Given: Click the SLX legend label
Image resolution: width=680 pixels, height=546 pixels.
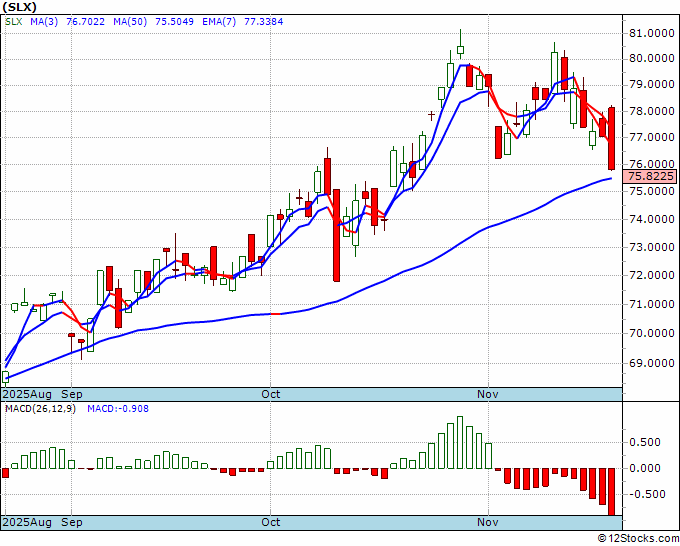Looking at the screenshot, I should pyautogui.click(x=14, y=21).
